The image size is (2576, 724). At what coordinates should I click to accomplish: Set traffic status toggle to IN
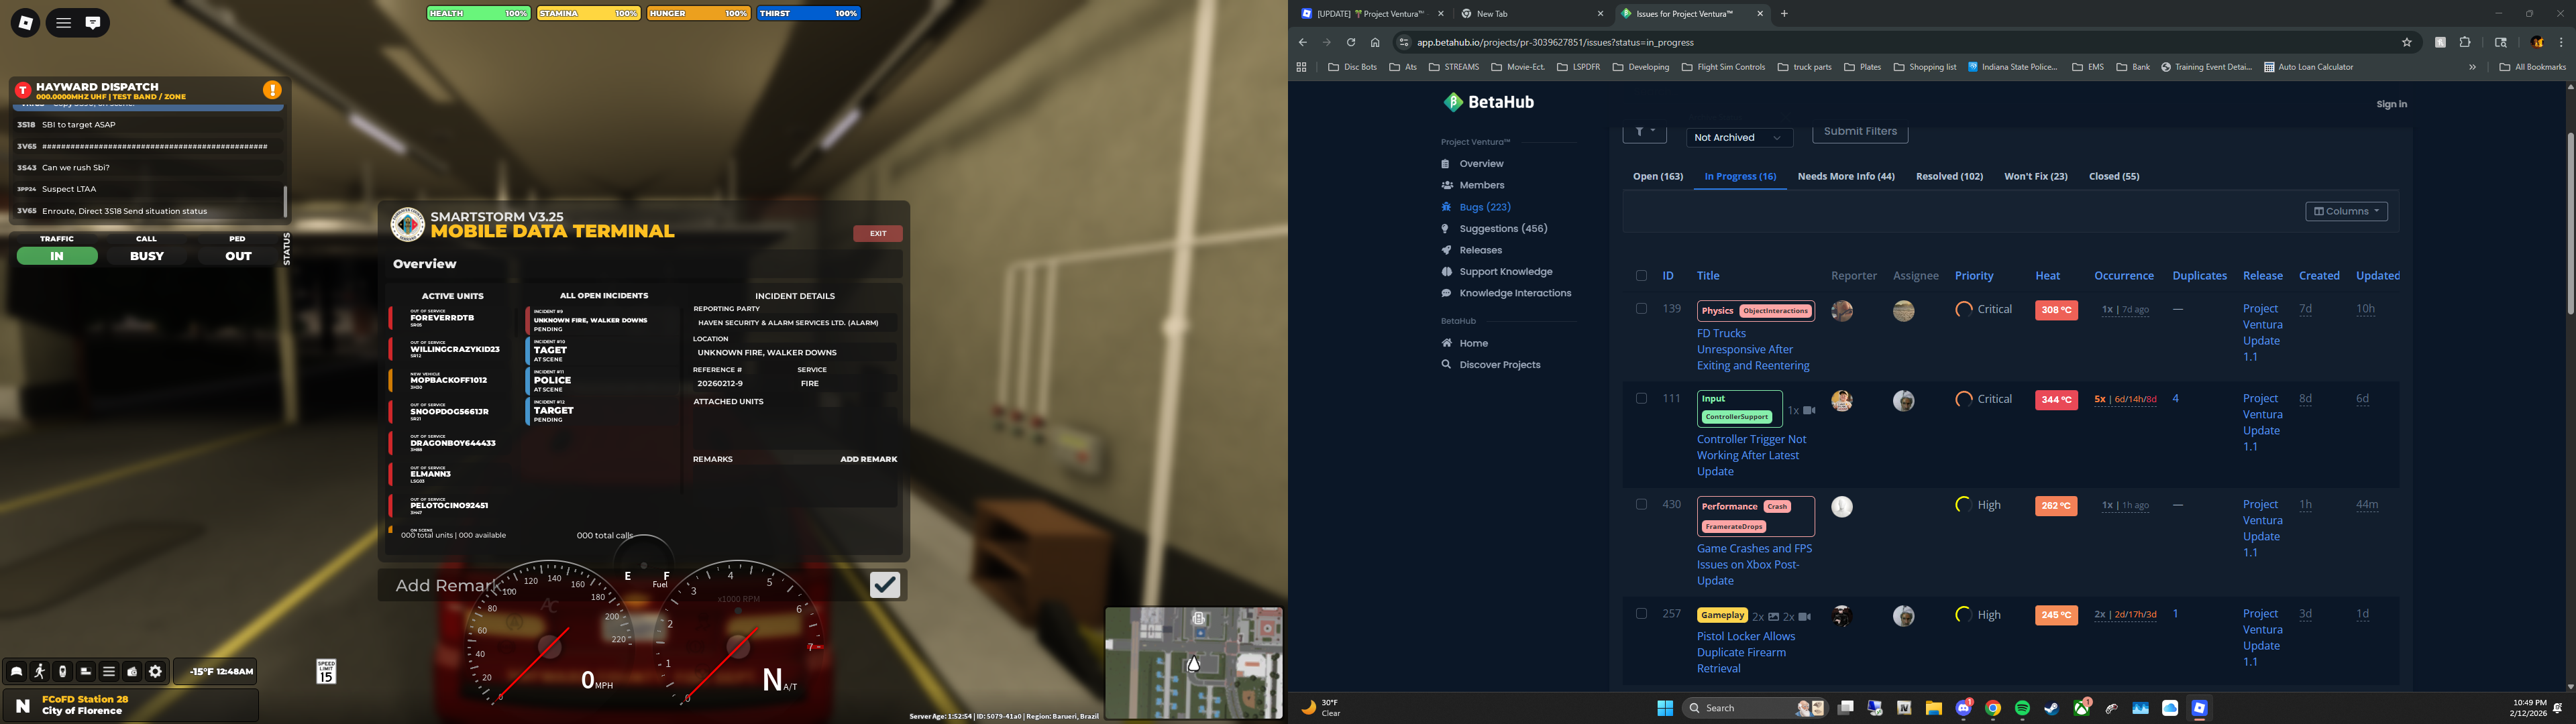(x=57, y=256)
